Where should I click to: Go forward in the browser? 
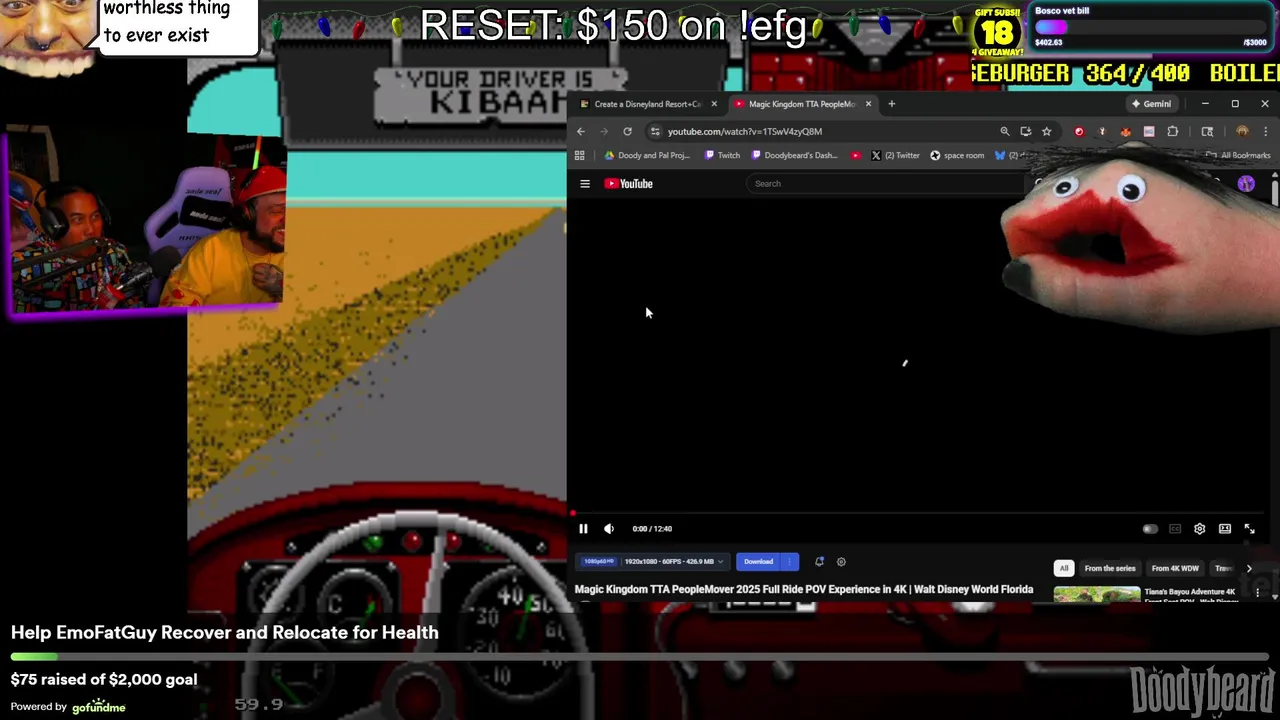(x=604, y=131)
